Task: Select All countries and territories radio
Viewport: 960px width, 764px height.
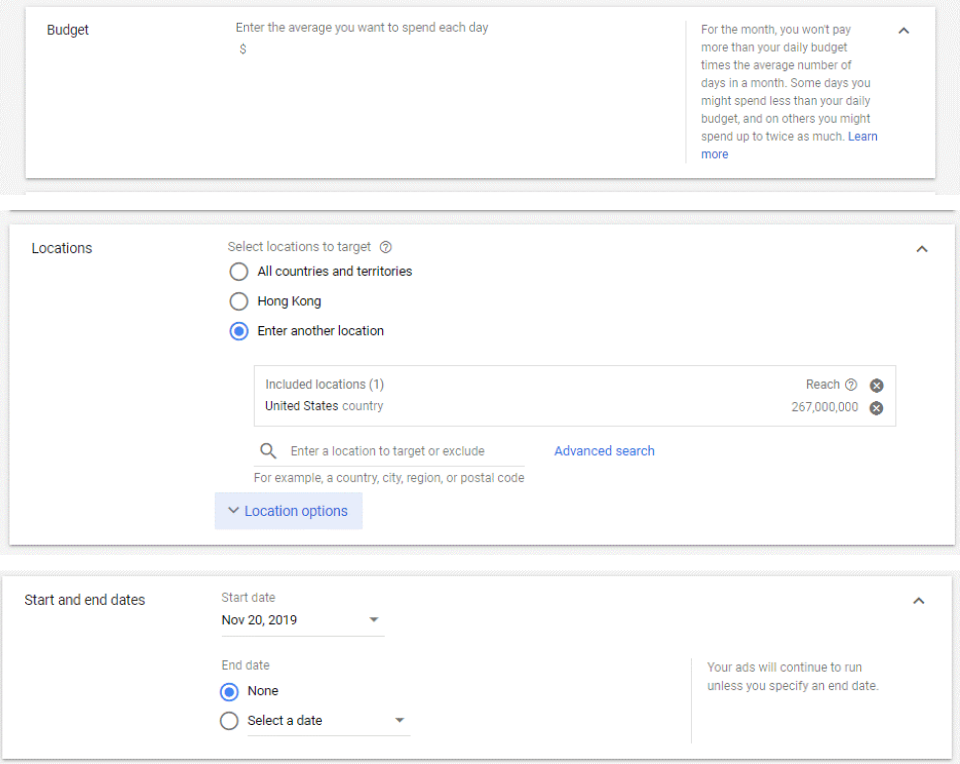Action: [x=239, y=271]
